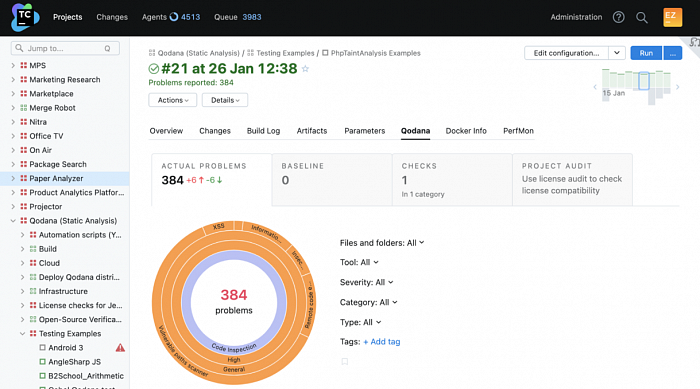Click the blue Run button
700x389 pixels.
646,53
